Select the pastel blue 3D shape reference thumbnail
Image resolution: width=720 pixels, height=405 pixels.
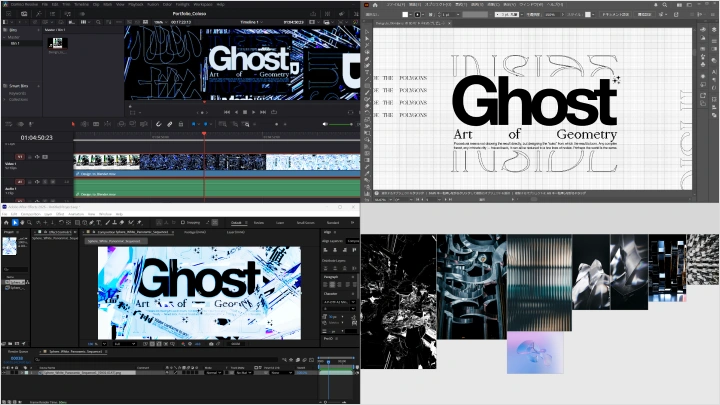pos(535,353)
